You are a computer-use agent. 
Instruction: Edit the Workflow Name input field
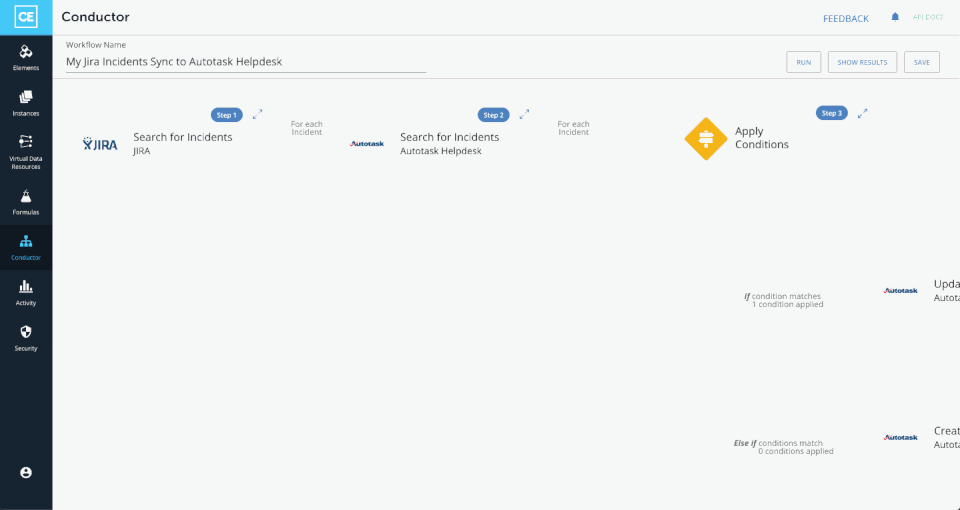[x=246, y=62]
